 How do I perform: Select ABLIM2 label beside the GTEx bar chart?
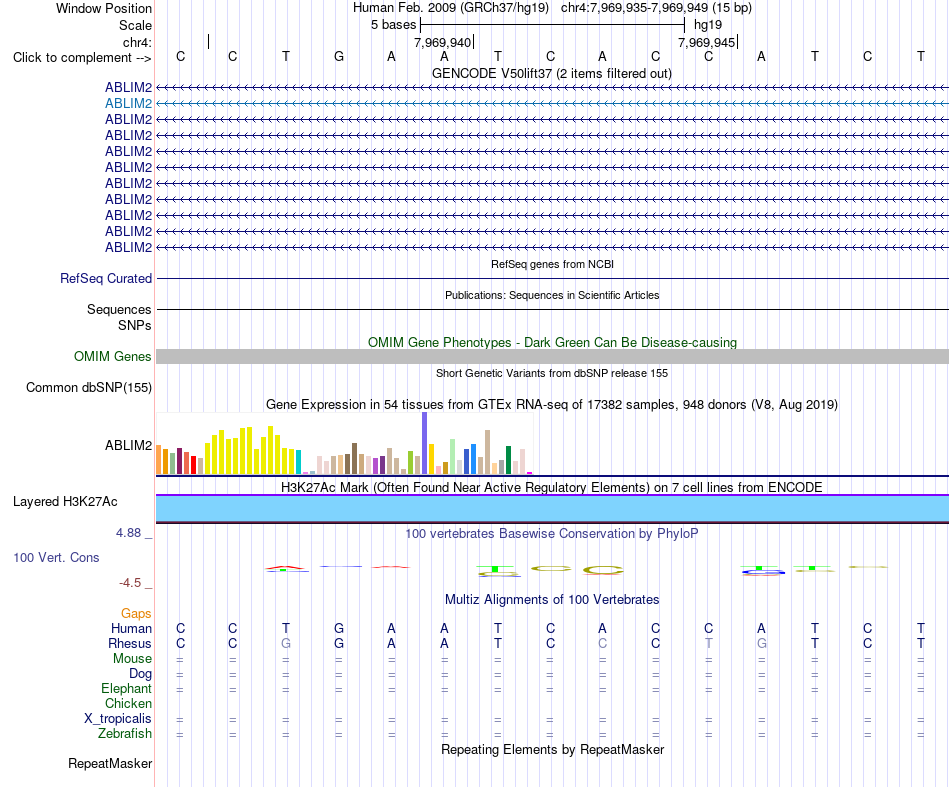click(128, 445)
